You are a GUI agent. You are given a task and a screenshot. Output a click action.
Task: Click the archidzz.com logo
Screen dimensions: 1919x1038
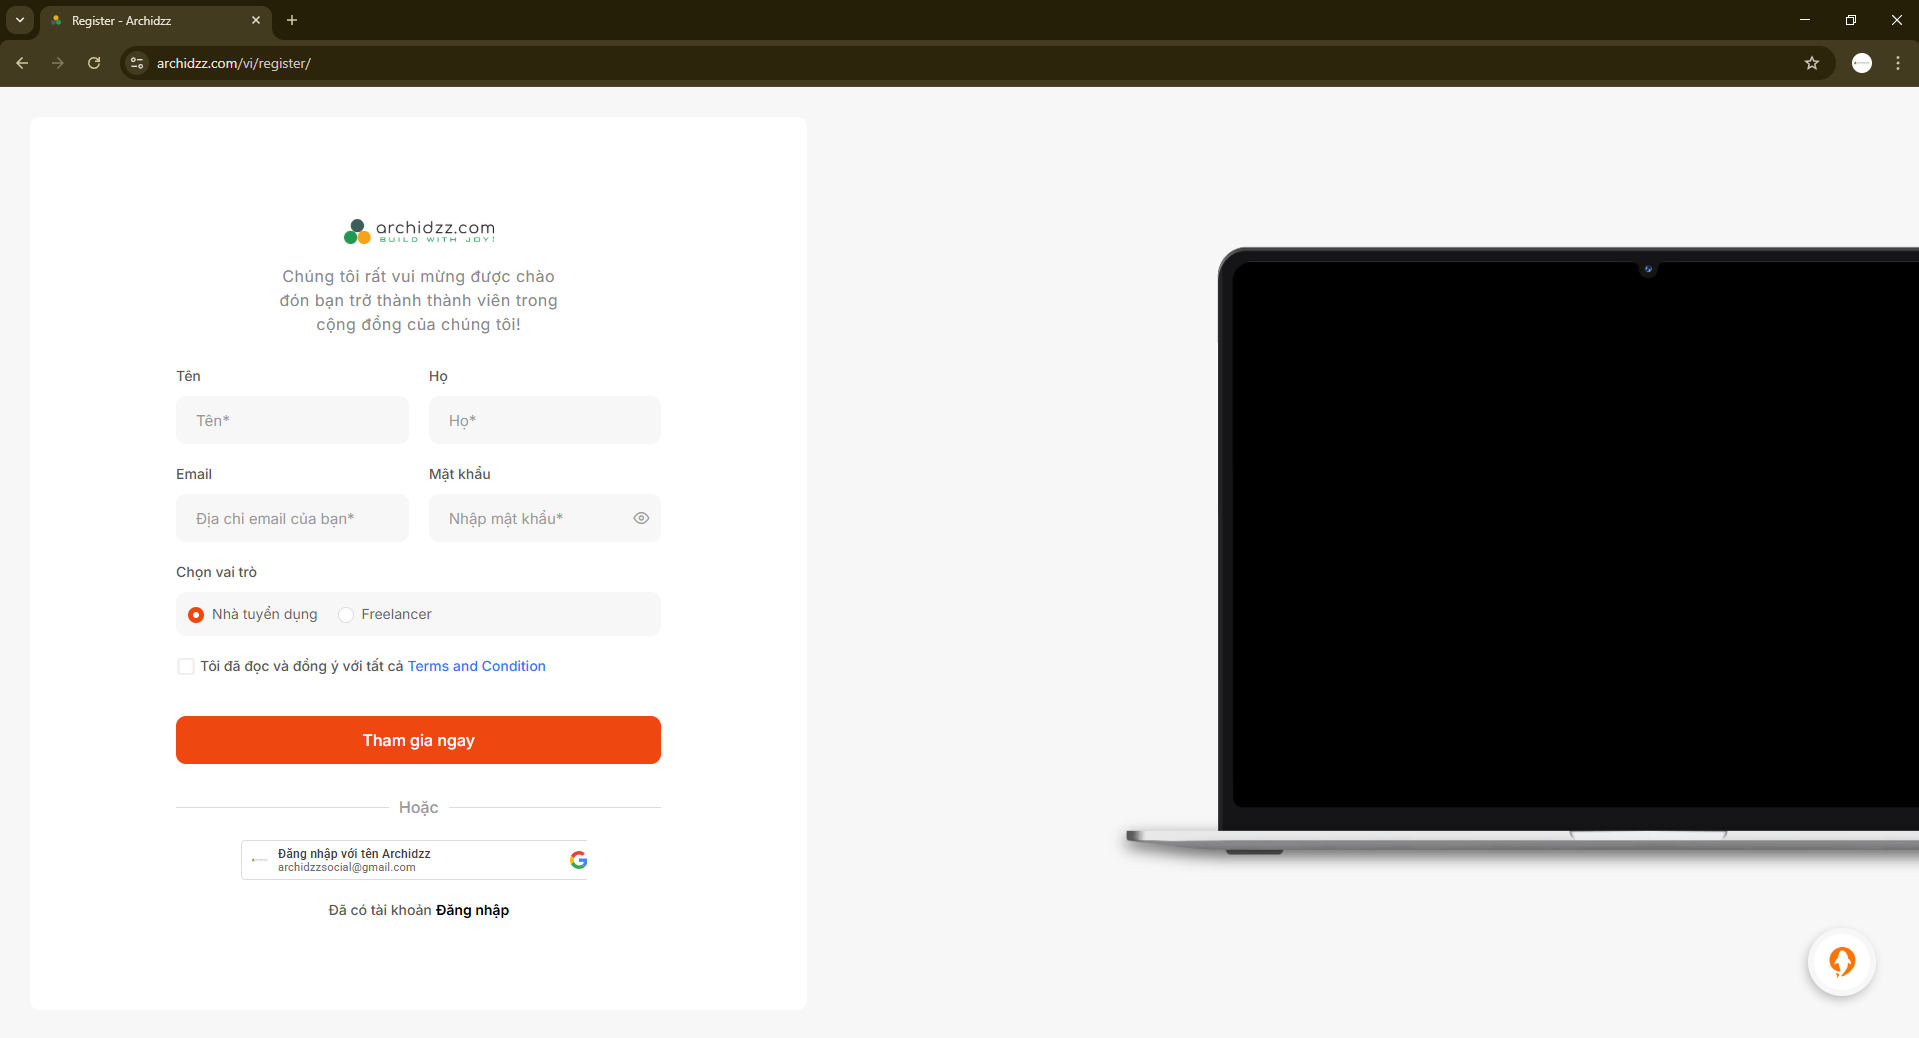point(419,231)
